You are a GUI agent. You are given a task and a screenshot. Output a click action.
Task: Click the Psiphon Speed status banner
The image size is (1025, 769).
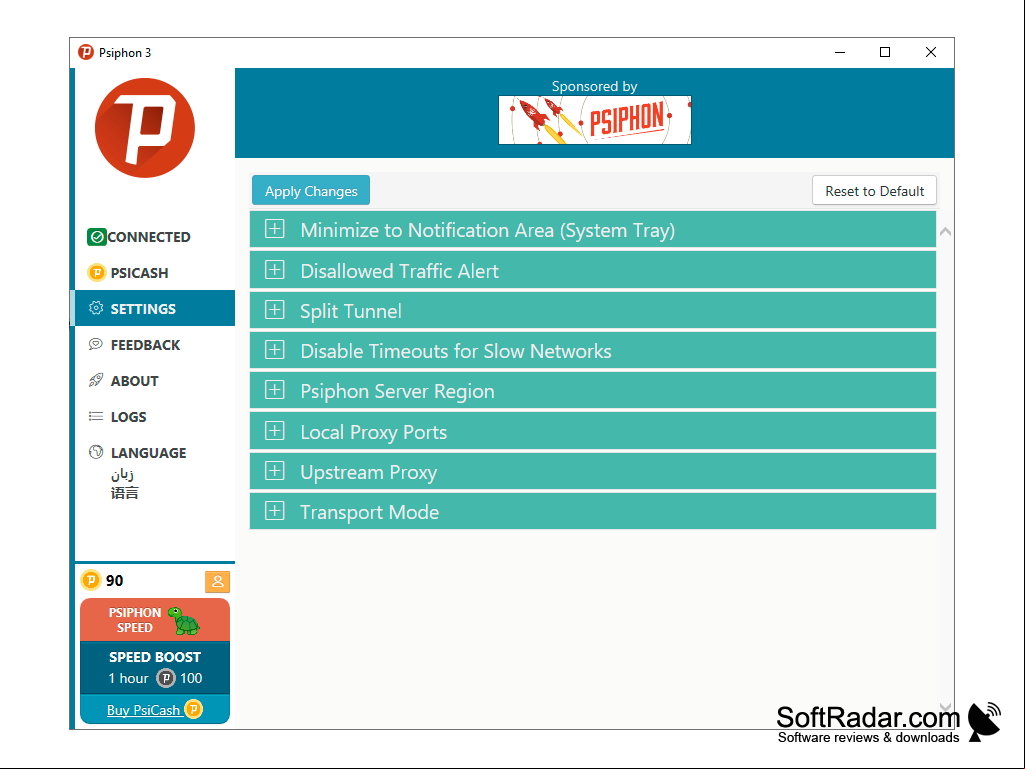[155, 620]
